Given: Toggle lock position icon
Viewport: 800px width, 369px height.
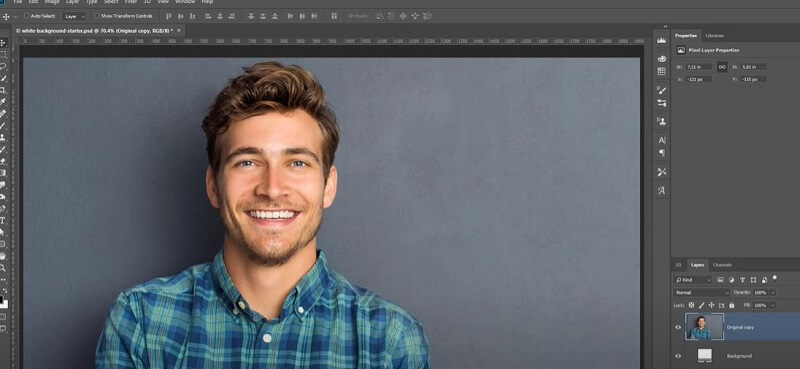Looking at the screenshot, I should pos(711,305).
